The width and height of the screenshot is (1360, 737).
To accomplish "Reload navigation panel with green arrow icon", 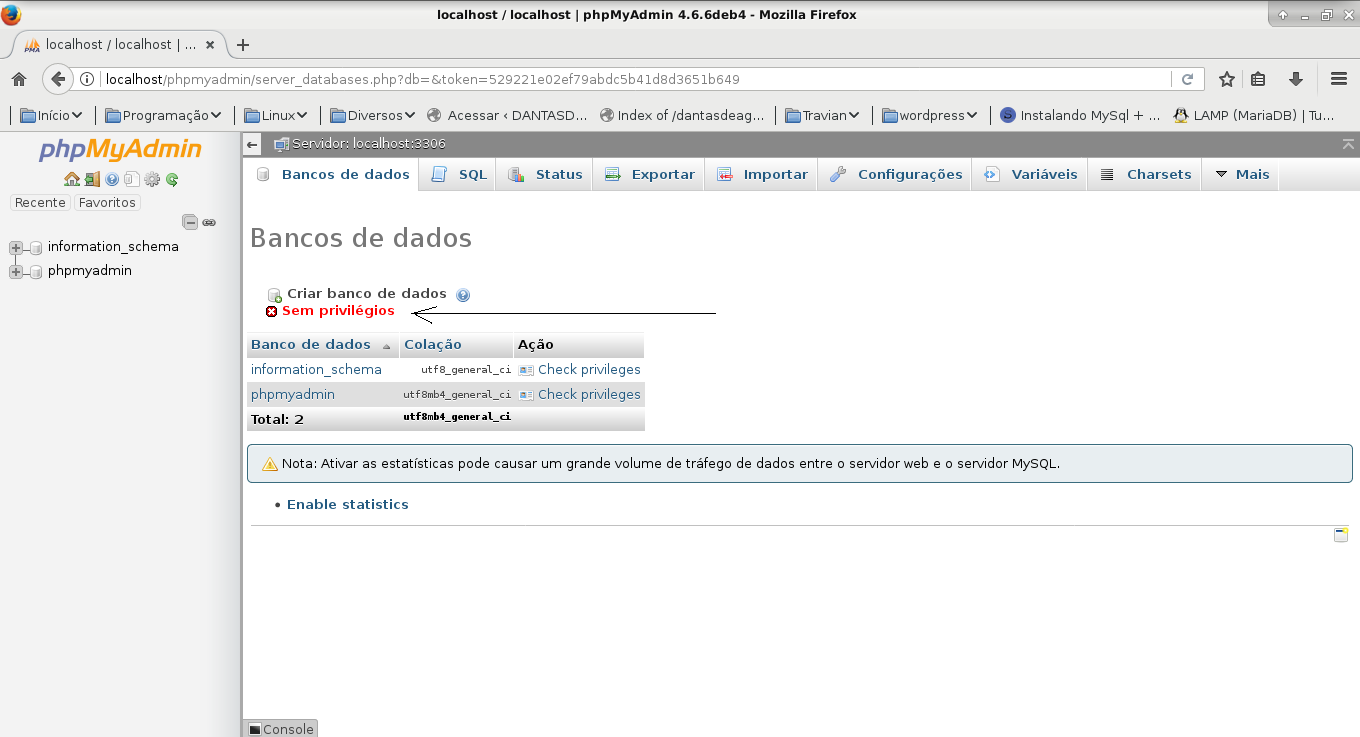I will (x=172, y=179).
